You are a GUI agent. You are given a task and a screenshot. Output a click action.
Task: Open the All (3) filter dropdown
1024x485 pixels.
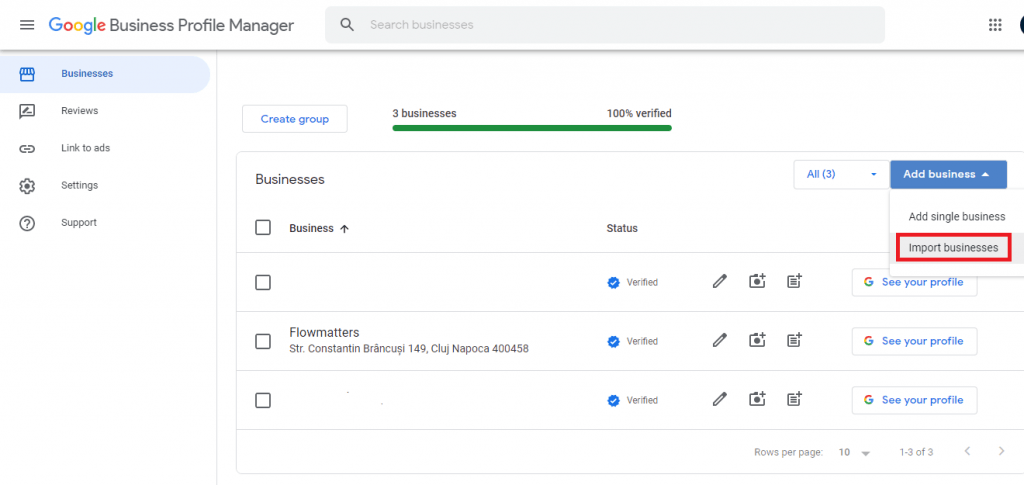[x=841, y=174]
